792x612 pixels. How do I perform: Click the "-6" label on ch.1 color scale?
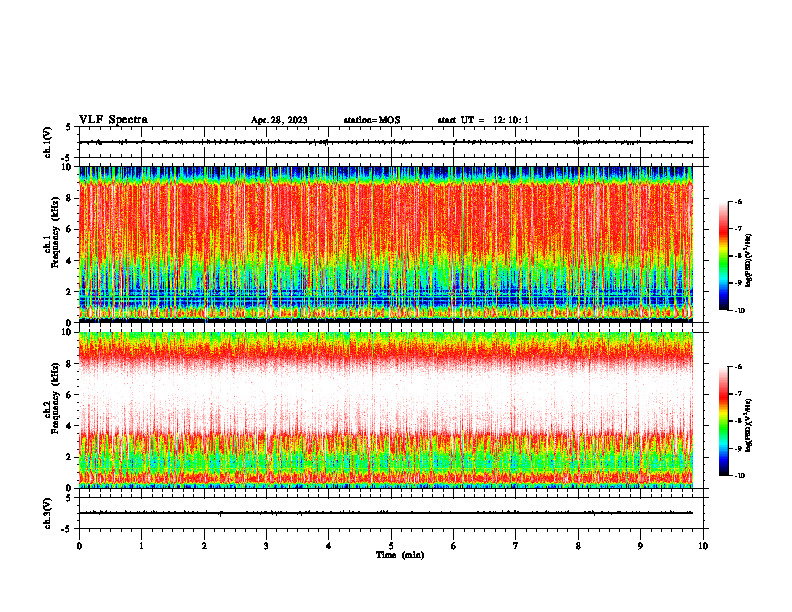click(x=738, y=201)
